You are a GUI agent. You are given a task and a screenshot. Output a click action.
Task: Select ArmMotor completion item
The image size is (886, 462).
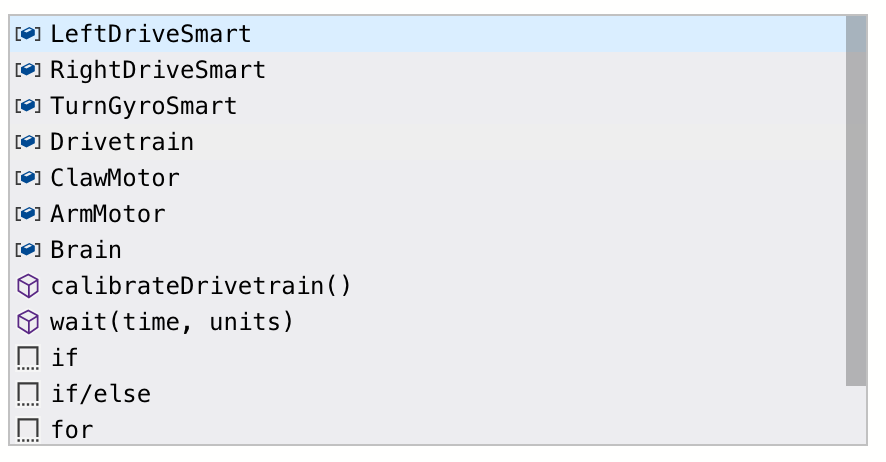click(x=108, y=214)
